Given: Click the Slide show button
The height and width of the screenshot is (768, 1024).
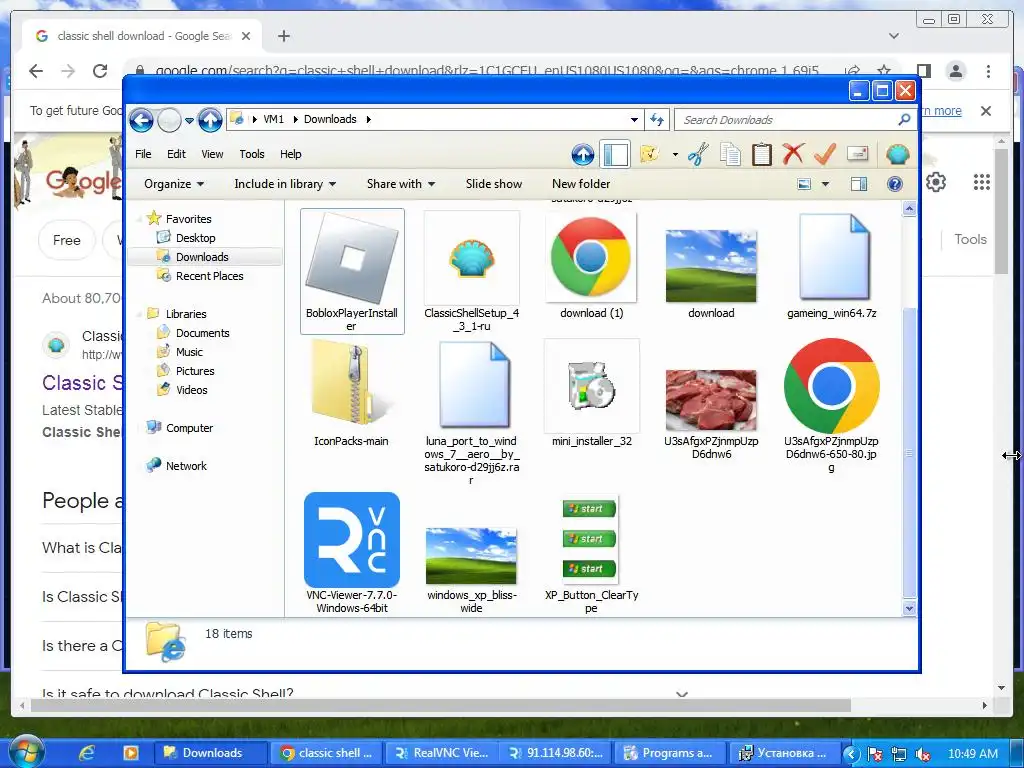Looking at the screenshot, I should 494,184.
